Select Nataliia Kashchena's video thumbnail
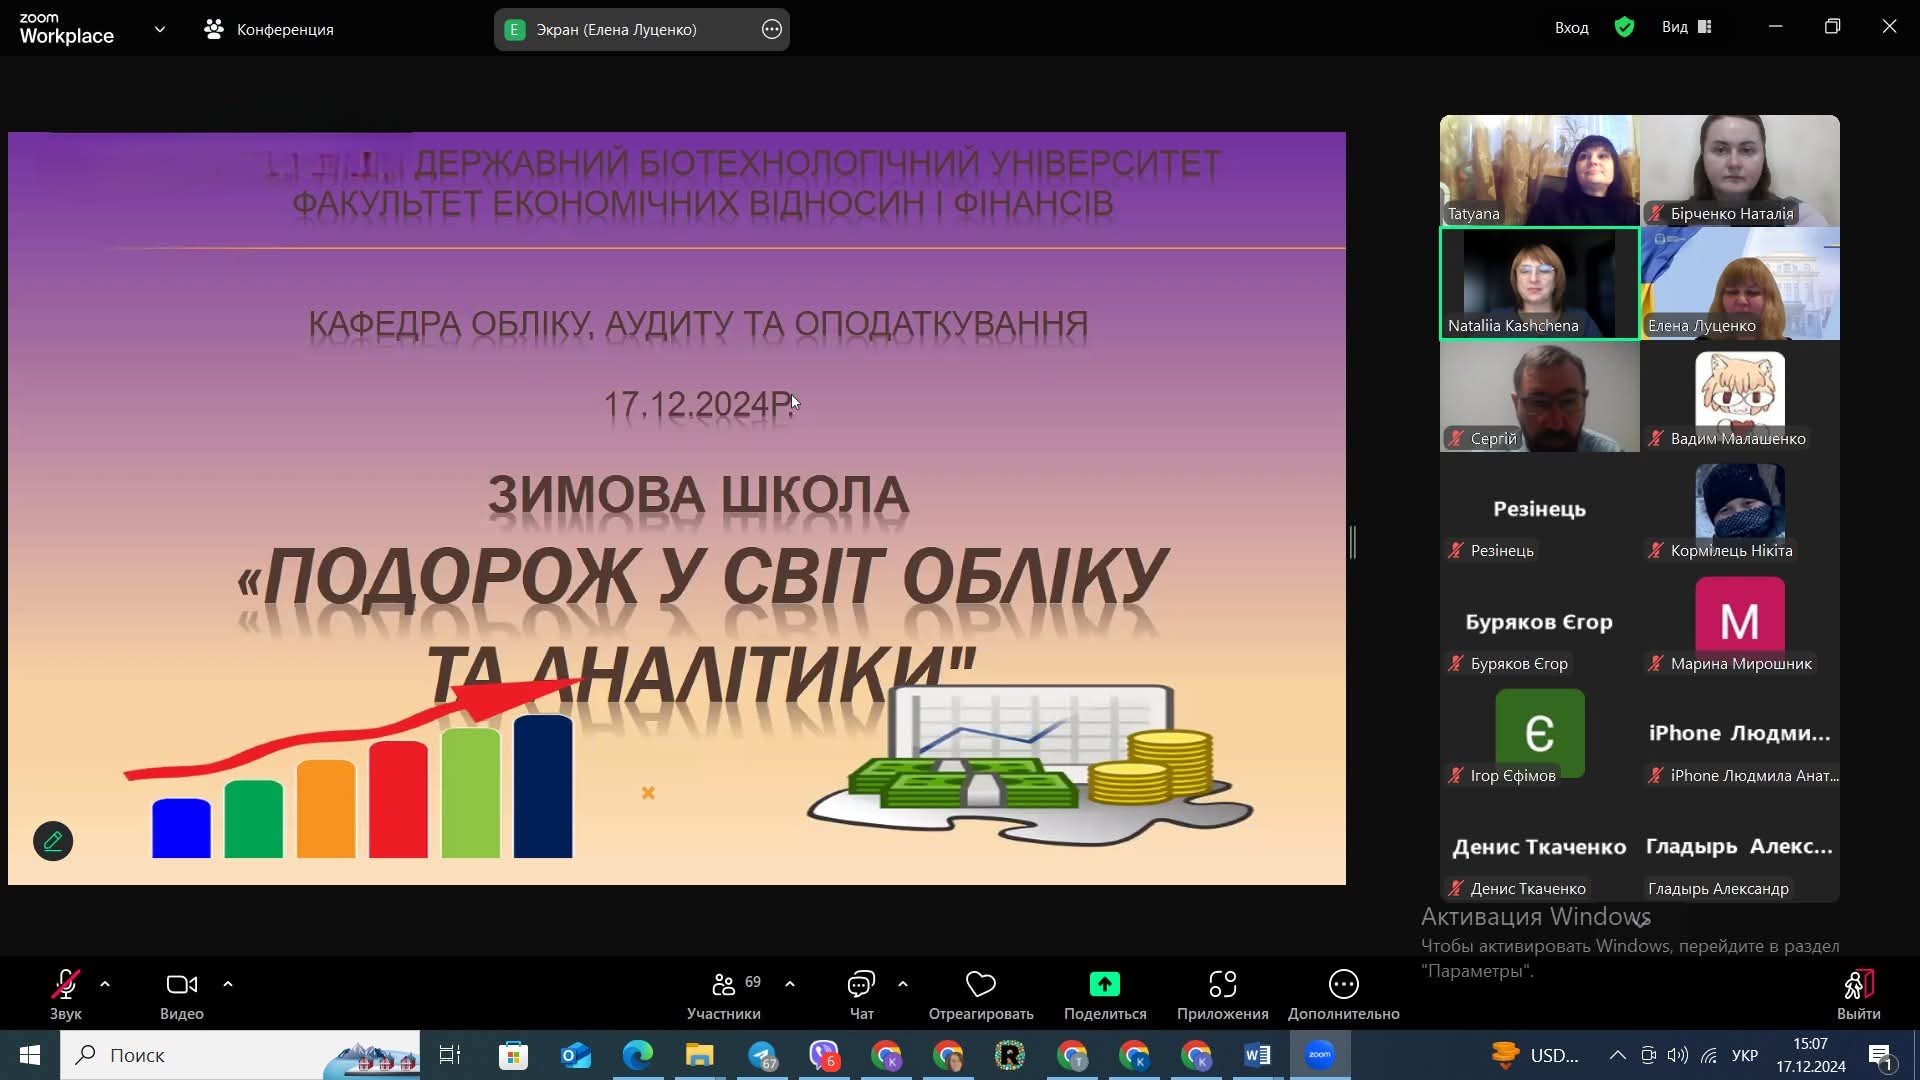 point(1539,283)
